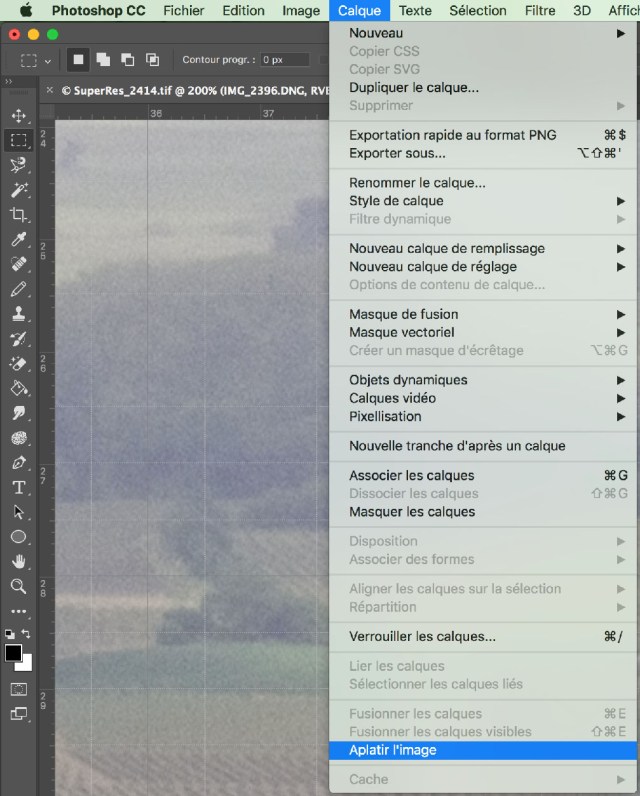Image resolution: width=640 pixels, height=796 pixels.
Task: Enable add-to-selection mode in options bar
Action: coord(103,60)
